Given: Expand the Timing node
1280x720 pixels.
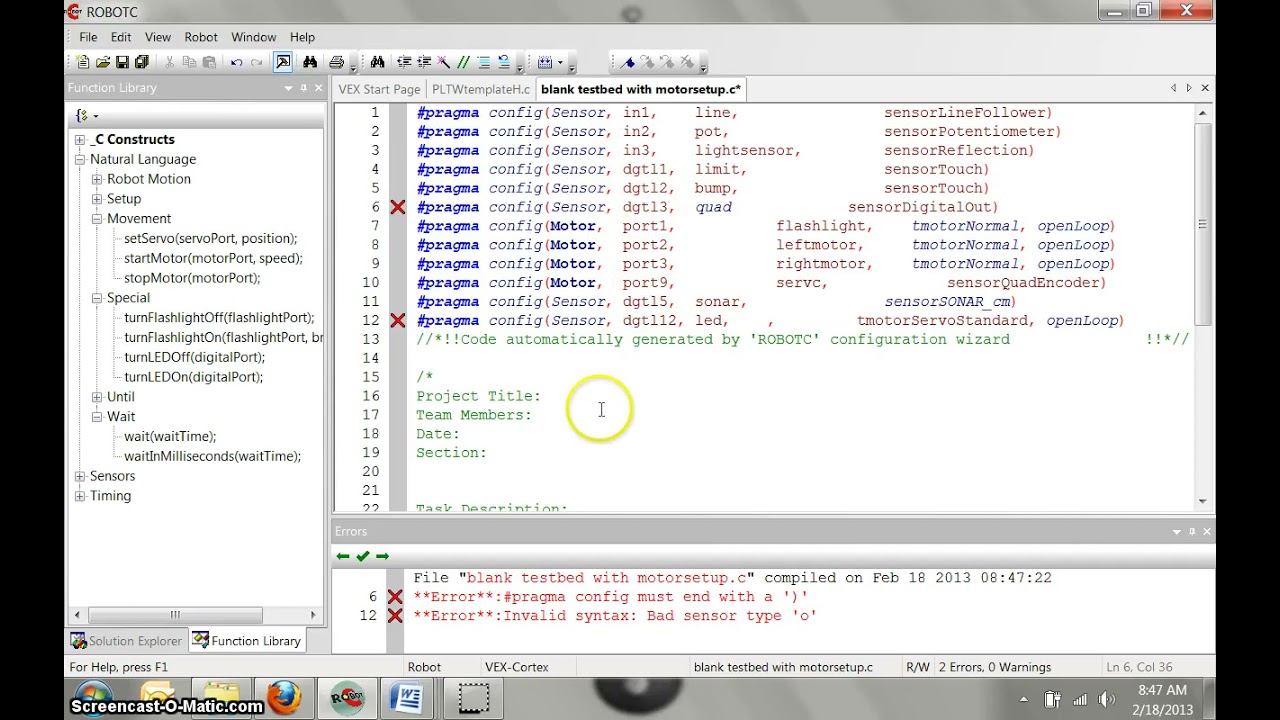Looking at the screenshot, I should (x=80, y=496).
